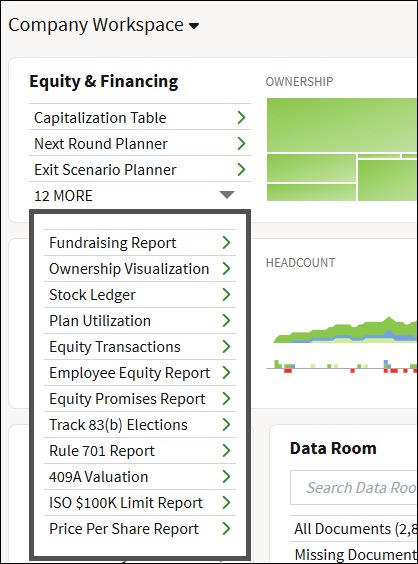Open the Company Workspace dropdown
418x564 pixels.
click(x=104, y=25)
